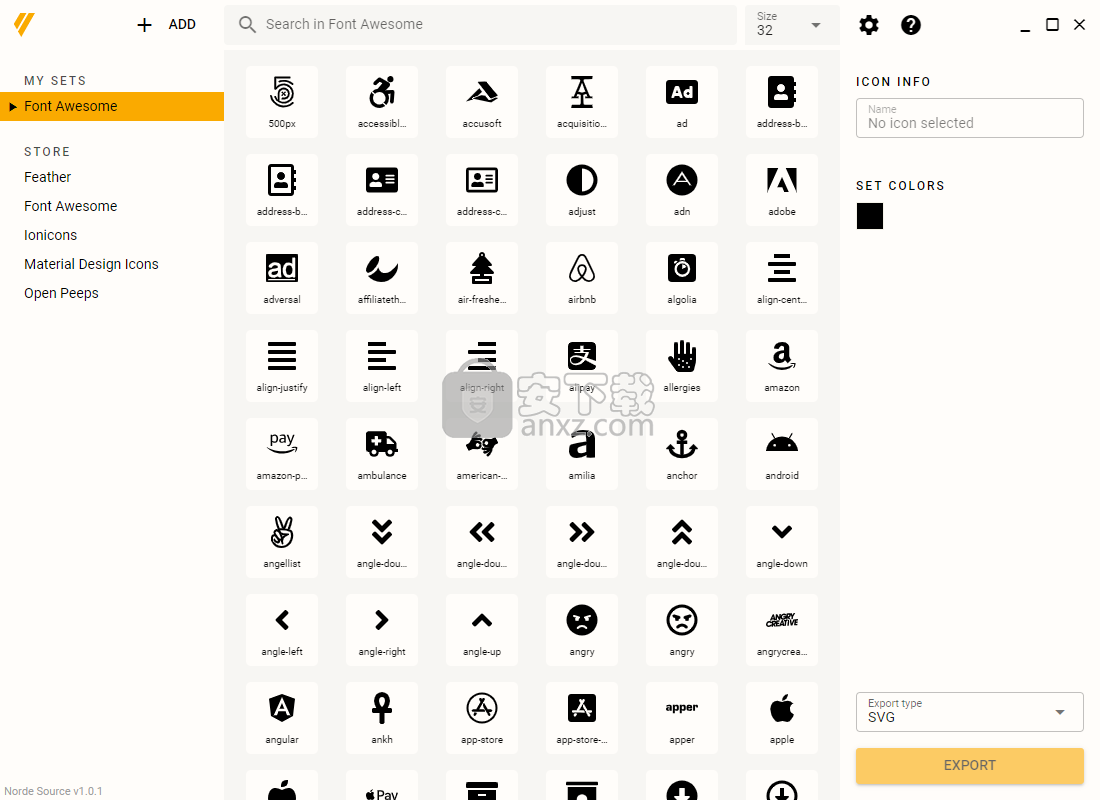Pick the ankh icon

[x=382, y=718]
